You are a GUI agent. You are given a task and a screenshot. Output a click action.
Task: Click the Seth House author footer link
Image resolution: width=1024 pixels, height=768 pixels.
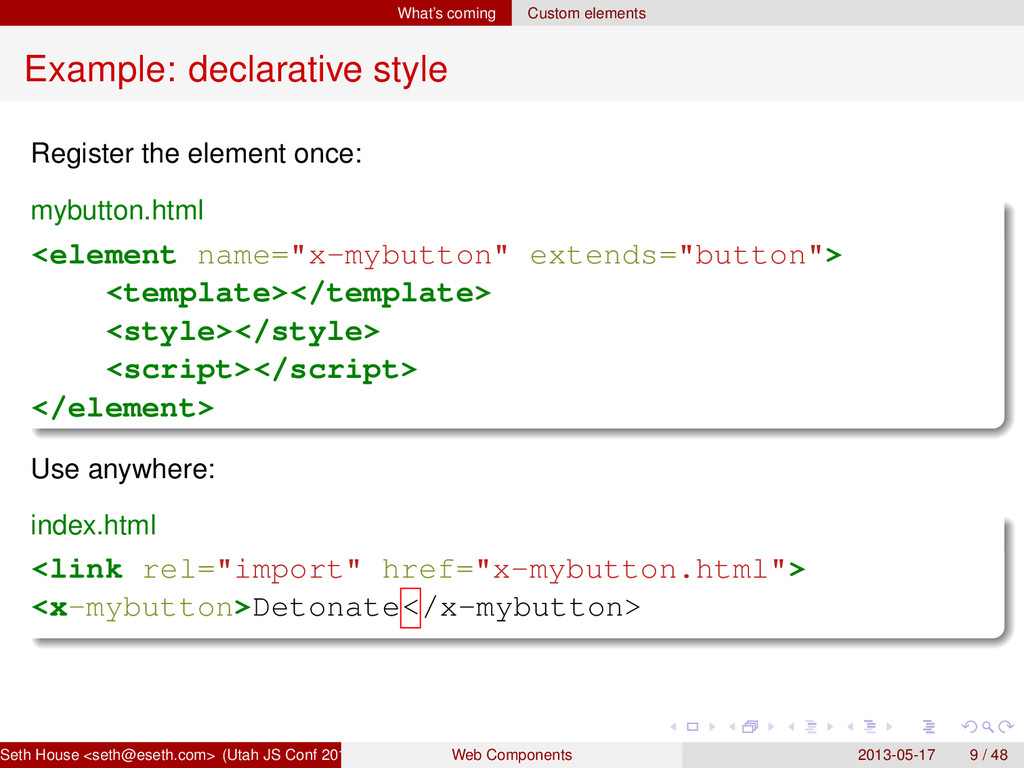[170, 755]
